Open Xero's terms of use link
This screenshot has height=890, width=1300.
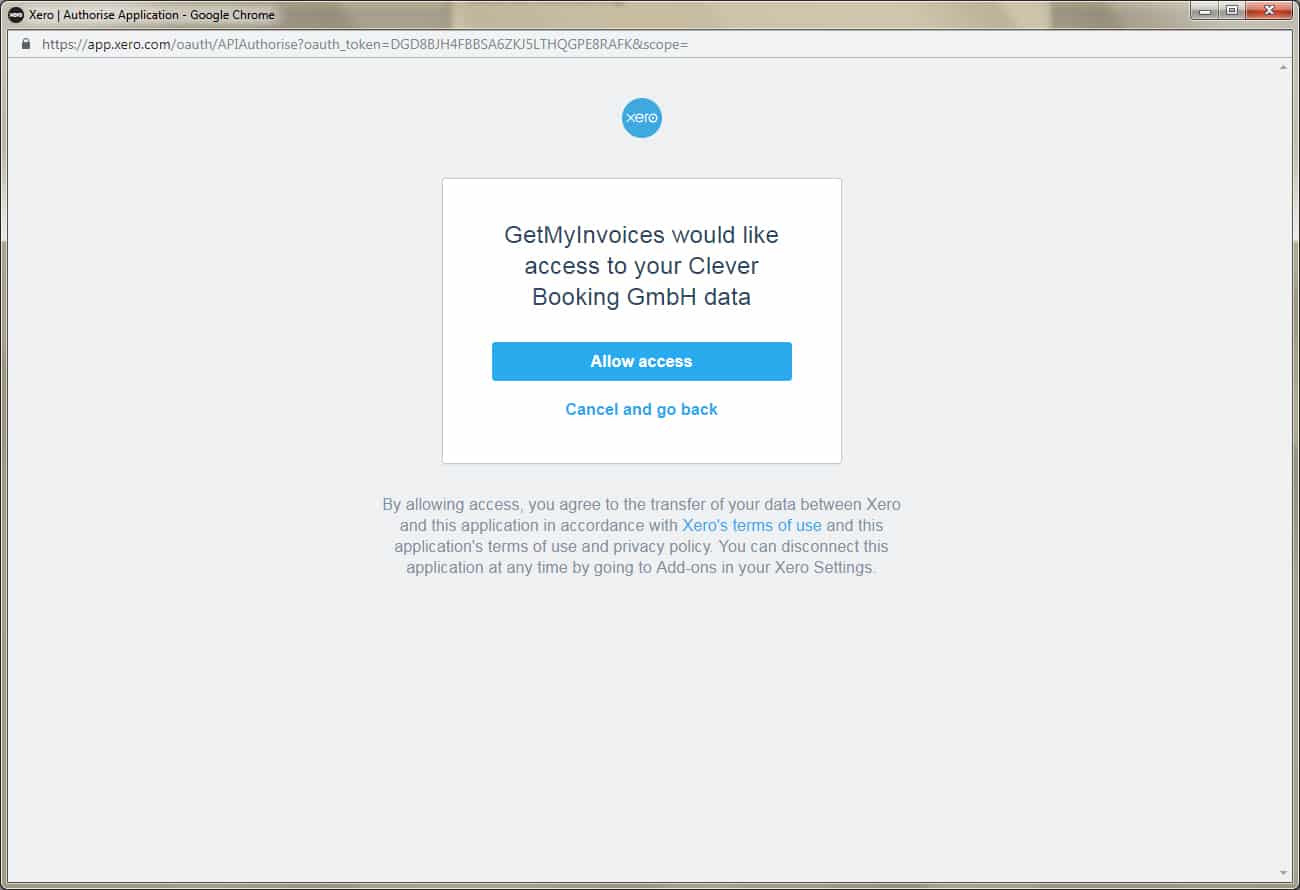752,525
